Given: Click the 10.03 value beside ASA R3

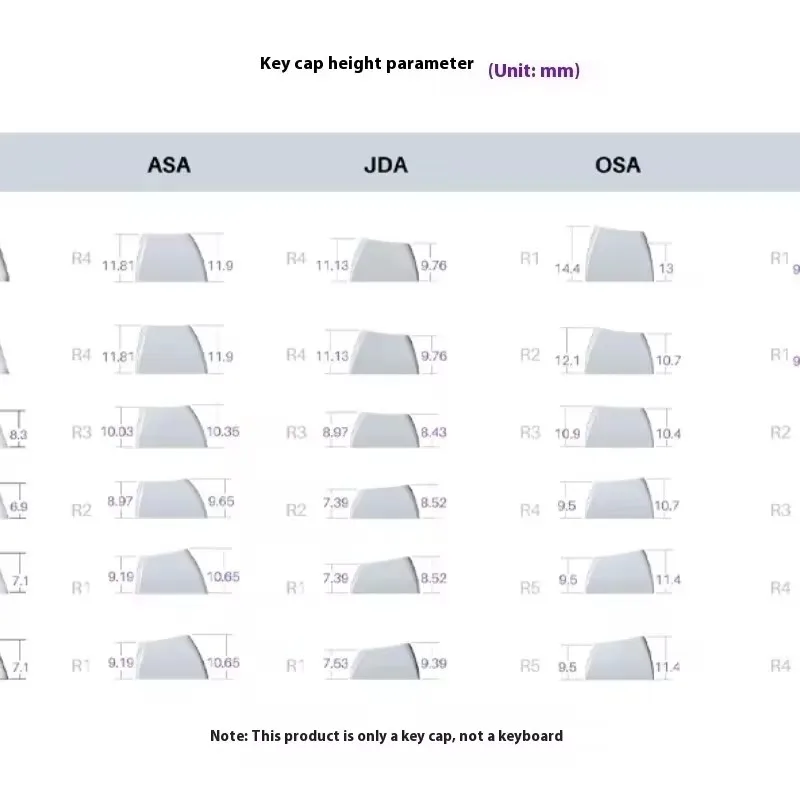Looking at the screenshot, I should pyautogui.click(x=117, y=431).
